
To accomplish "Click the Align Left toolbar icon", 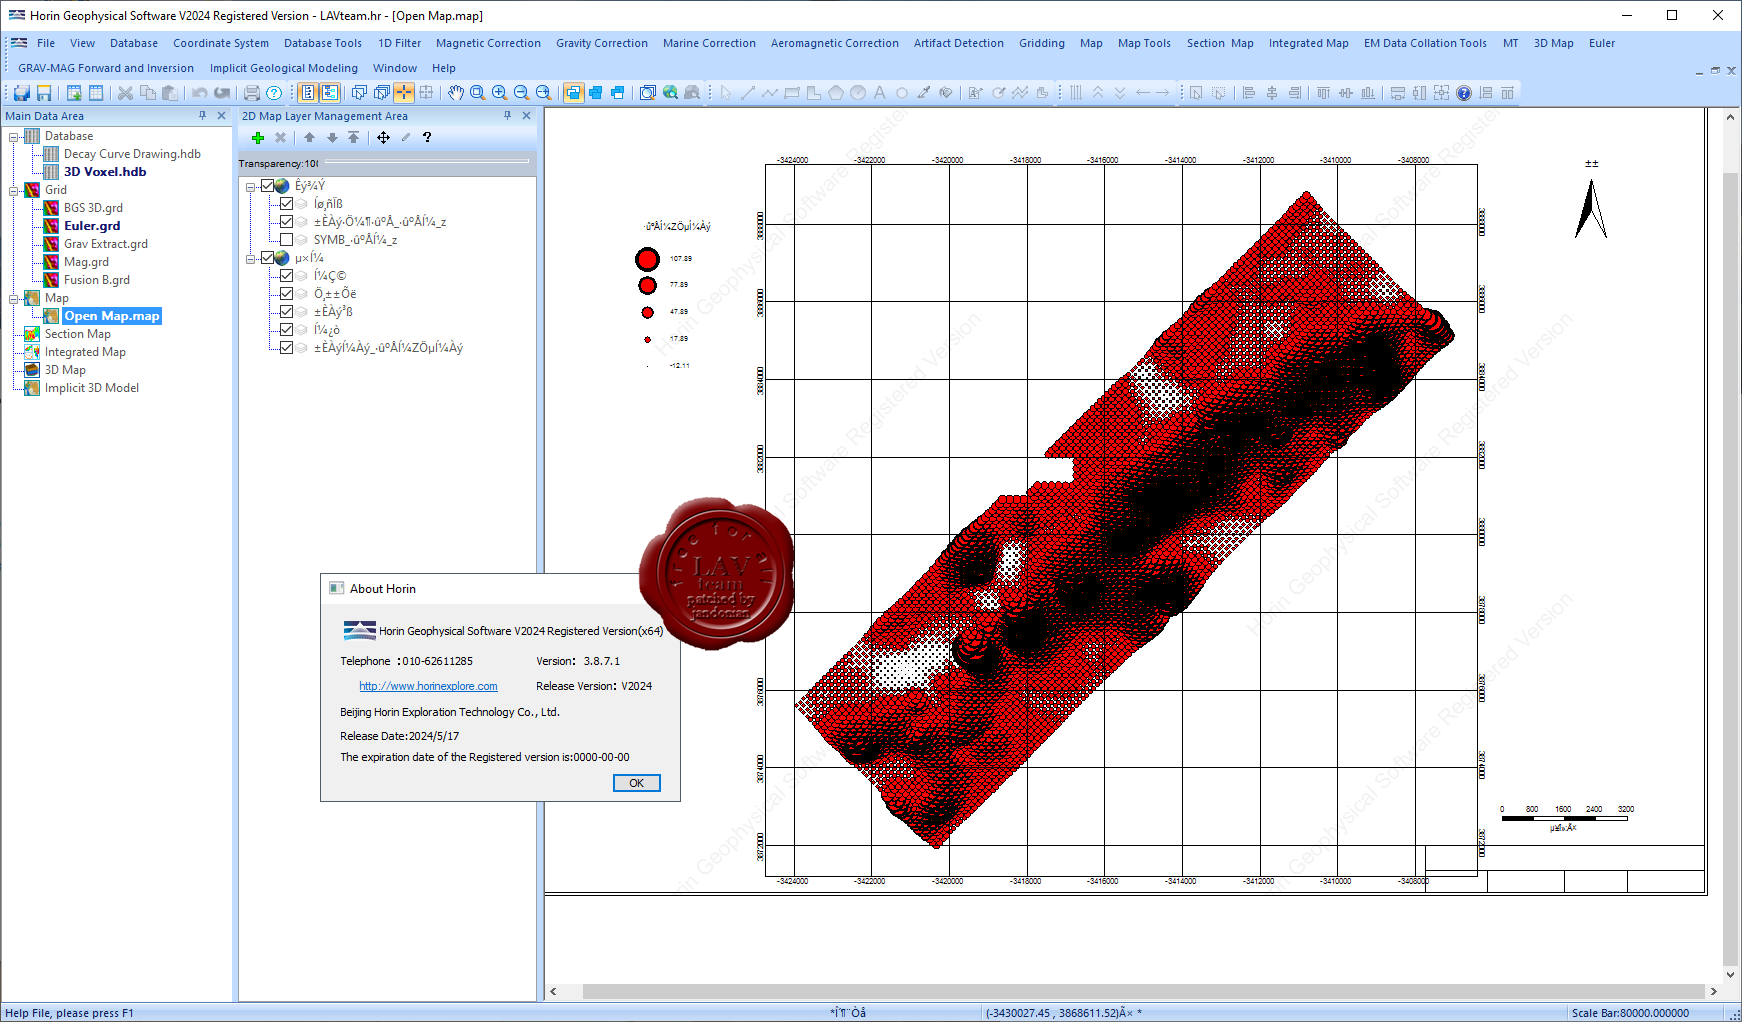I will coord(1249,93).
